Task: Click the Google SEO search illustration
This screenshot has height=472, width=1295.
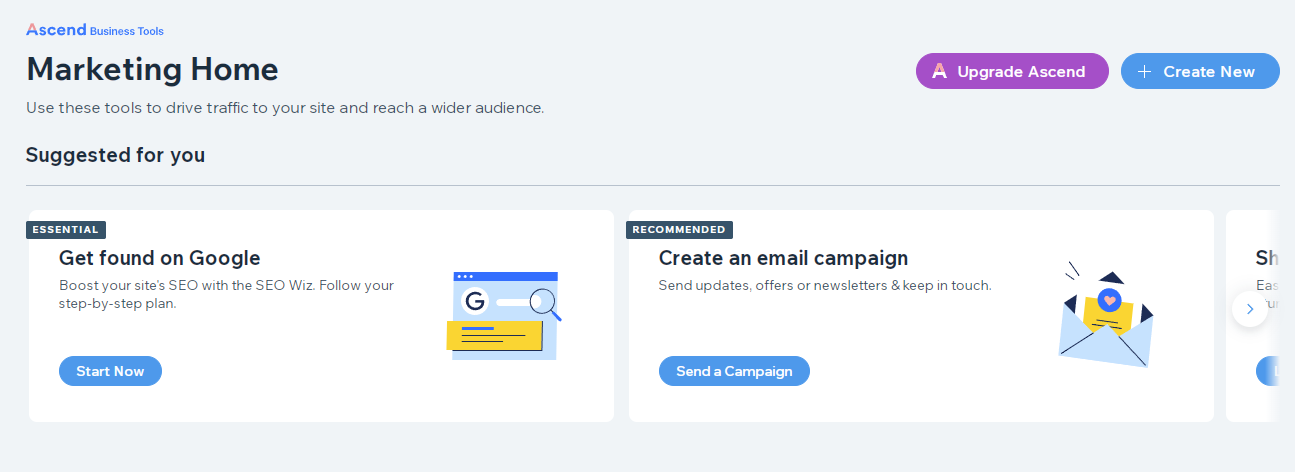Action: click(x=504, y=315)
